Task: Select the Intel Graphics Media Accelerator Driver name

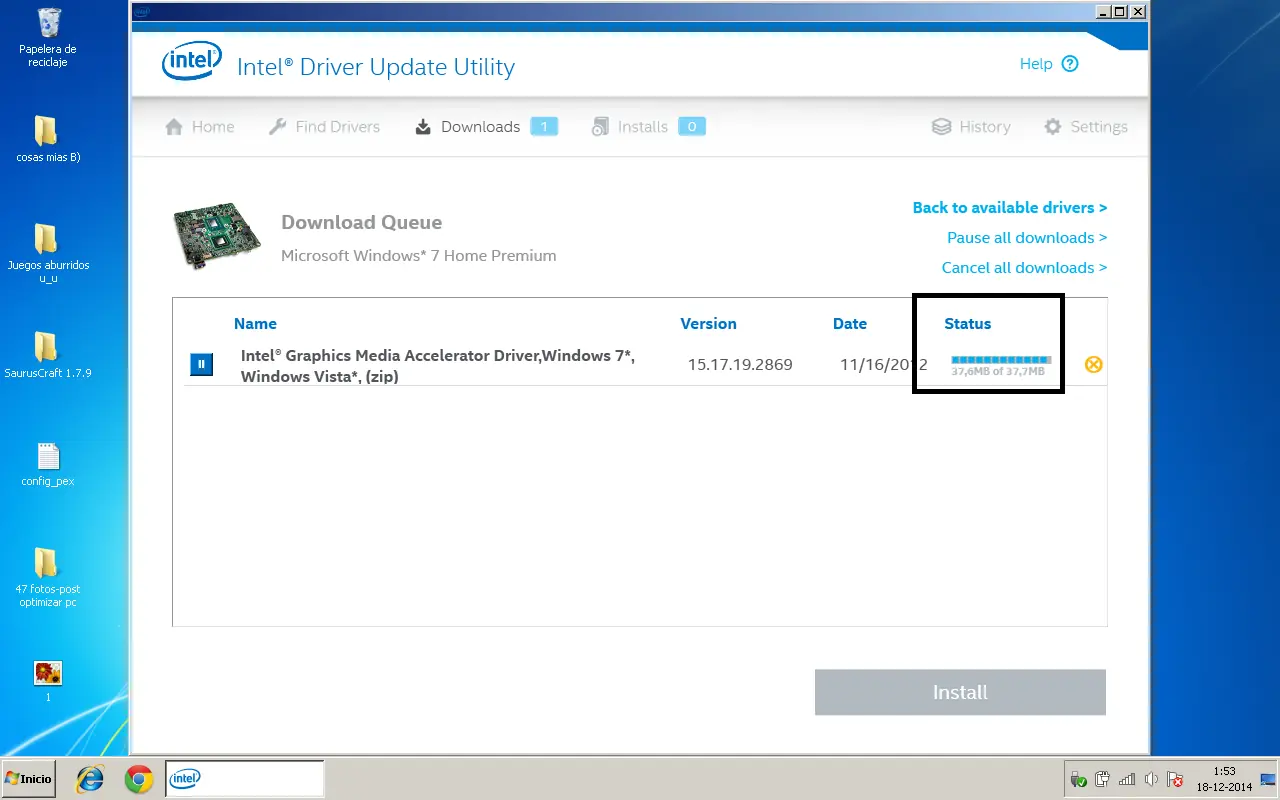Action: tap(438, 366)
